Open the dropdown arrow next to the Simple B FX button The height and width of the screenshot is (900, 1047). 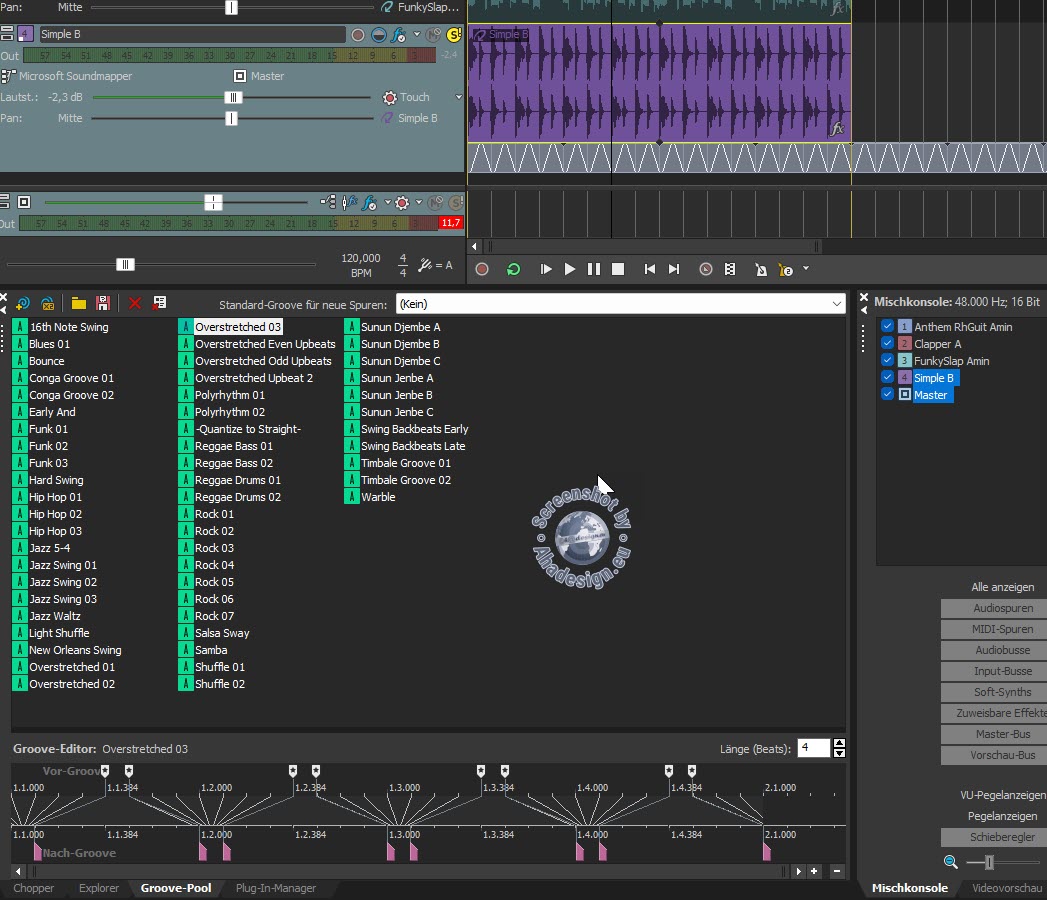(x=417, y=34)
